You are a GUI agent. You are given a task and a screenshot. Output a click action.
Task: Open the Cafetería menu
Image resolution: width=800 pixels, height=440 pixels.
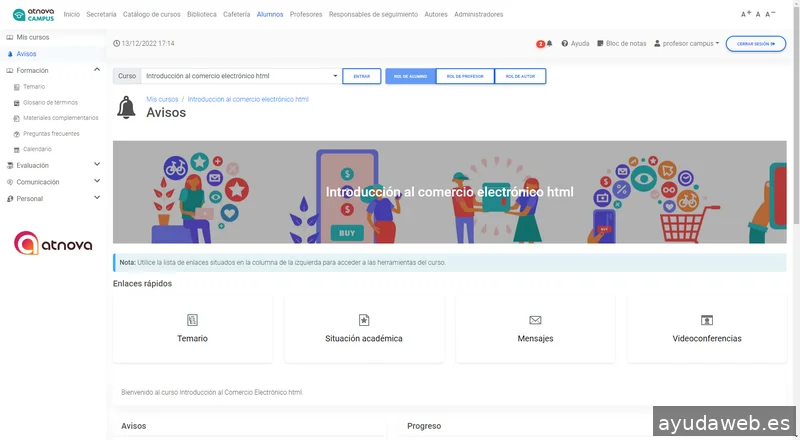(x=236, y=14)
